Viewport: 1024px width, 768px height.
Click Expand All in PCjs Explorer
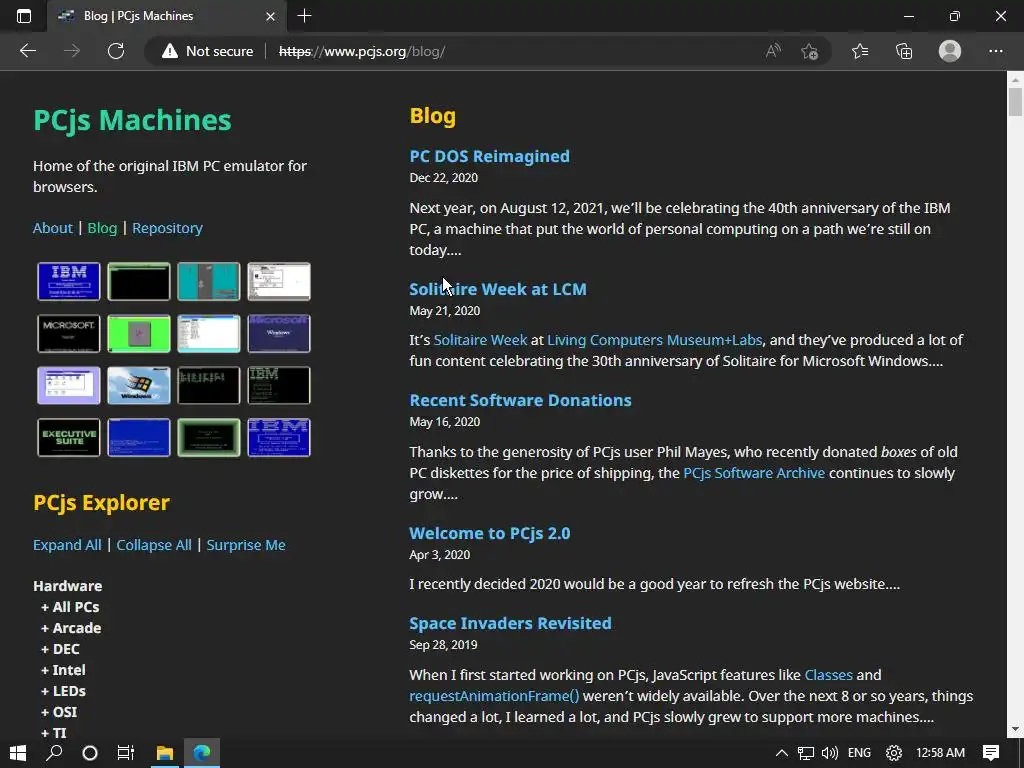(67, 545)
